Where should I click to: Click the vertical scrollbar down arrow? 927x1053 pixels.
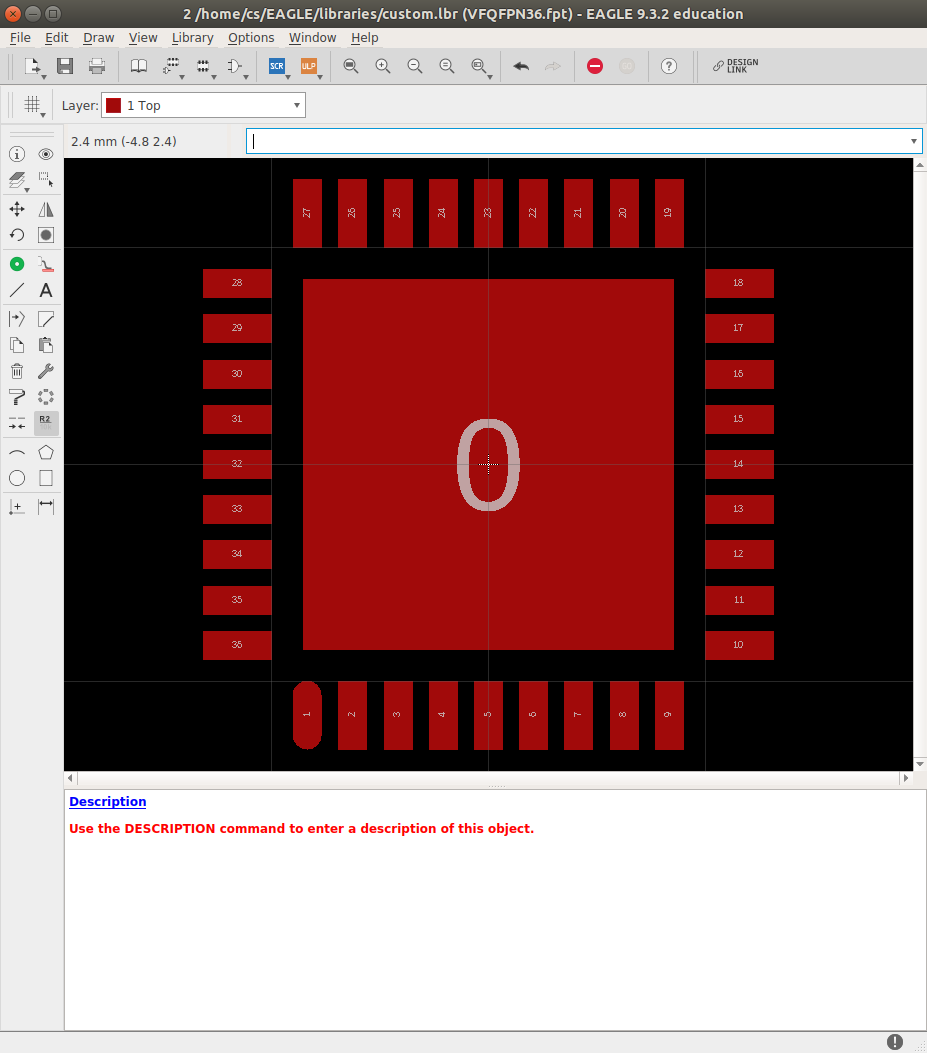pyautogui.click(x=920, y=764)
